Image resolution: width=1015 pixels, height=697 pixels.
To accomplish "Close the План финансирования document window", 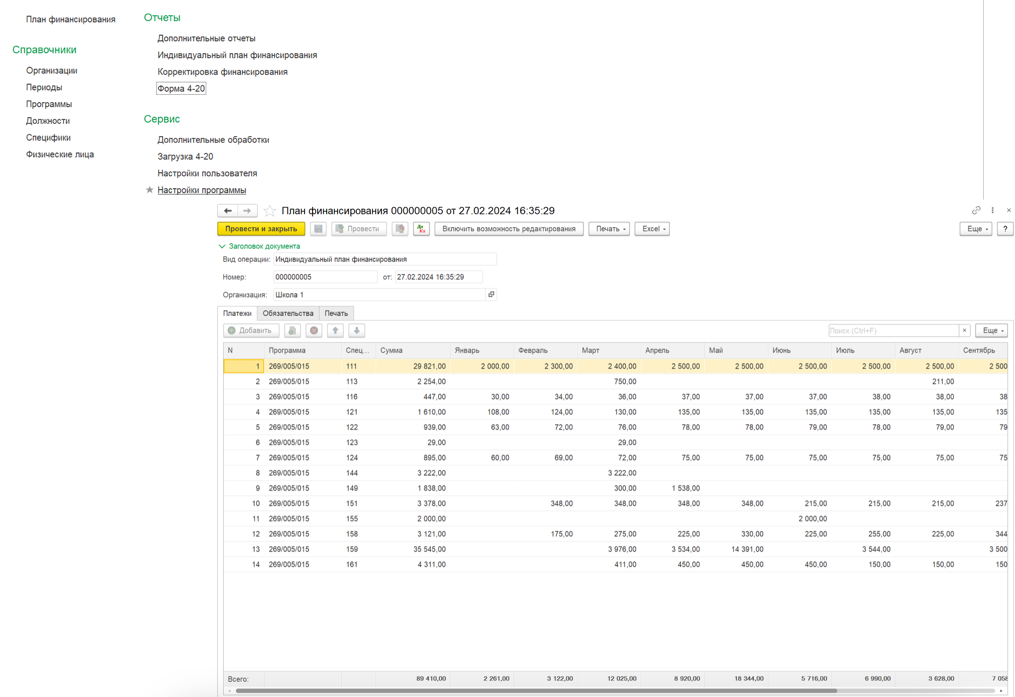I will [1009, 210].
